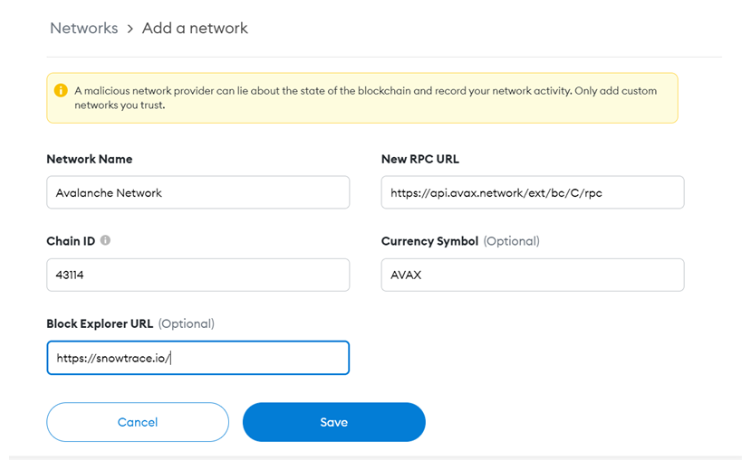Click the Chain ID info icon

click(x=106, y=240)
